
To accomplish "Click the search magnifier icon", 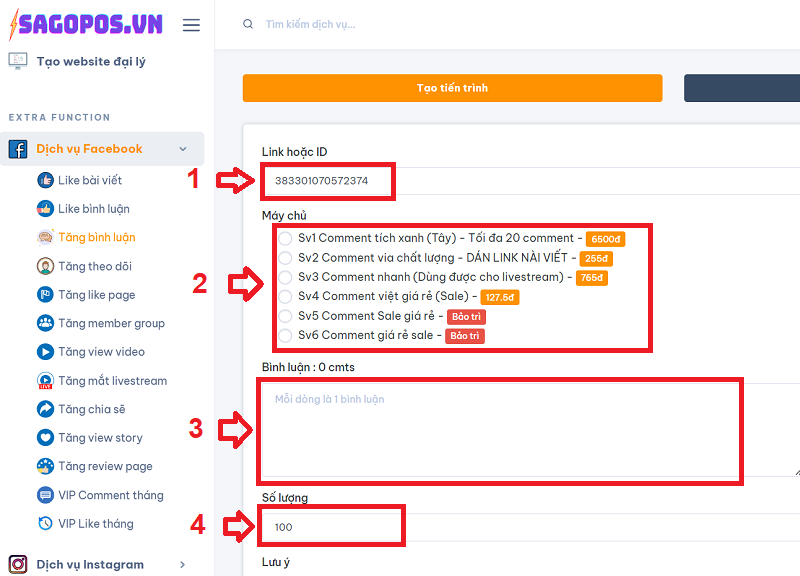I will point(248,24).
